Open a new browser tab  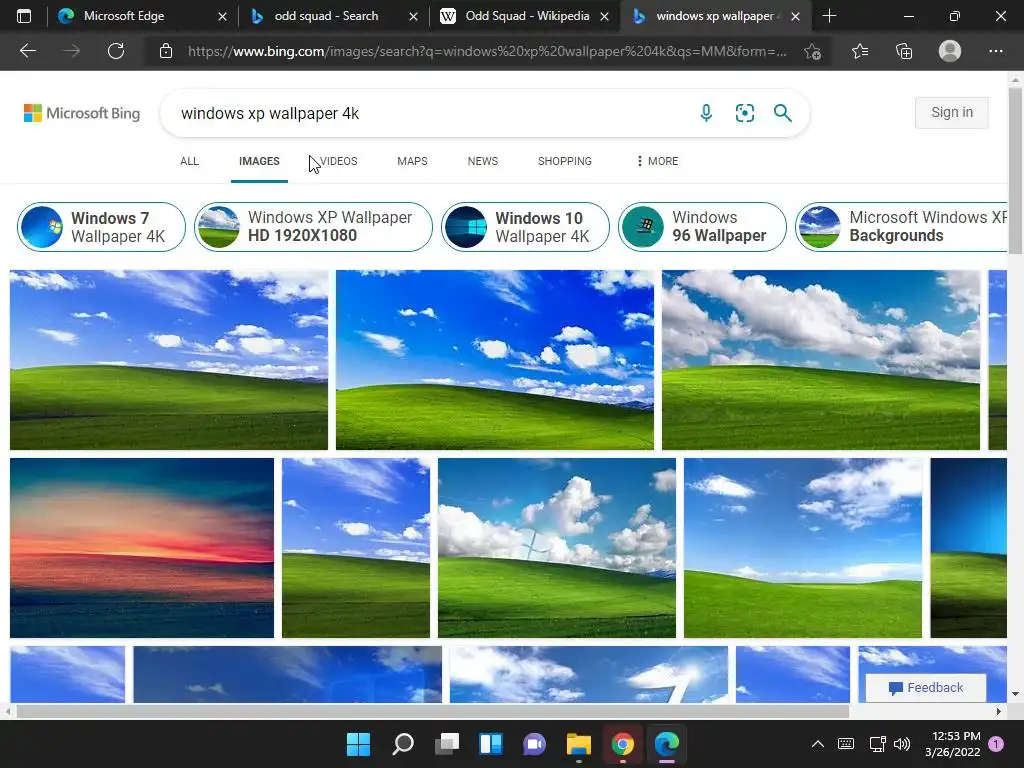click(829, 16)
